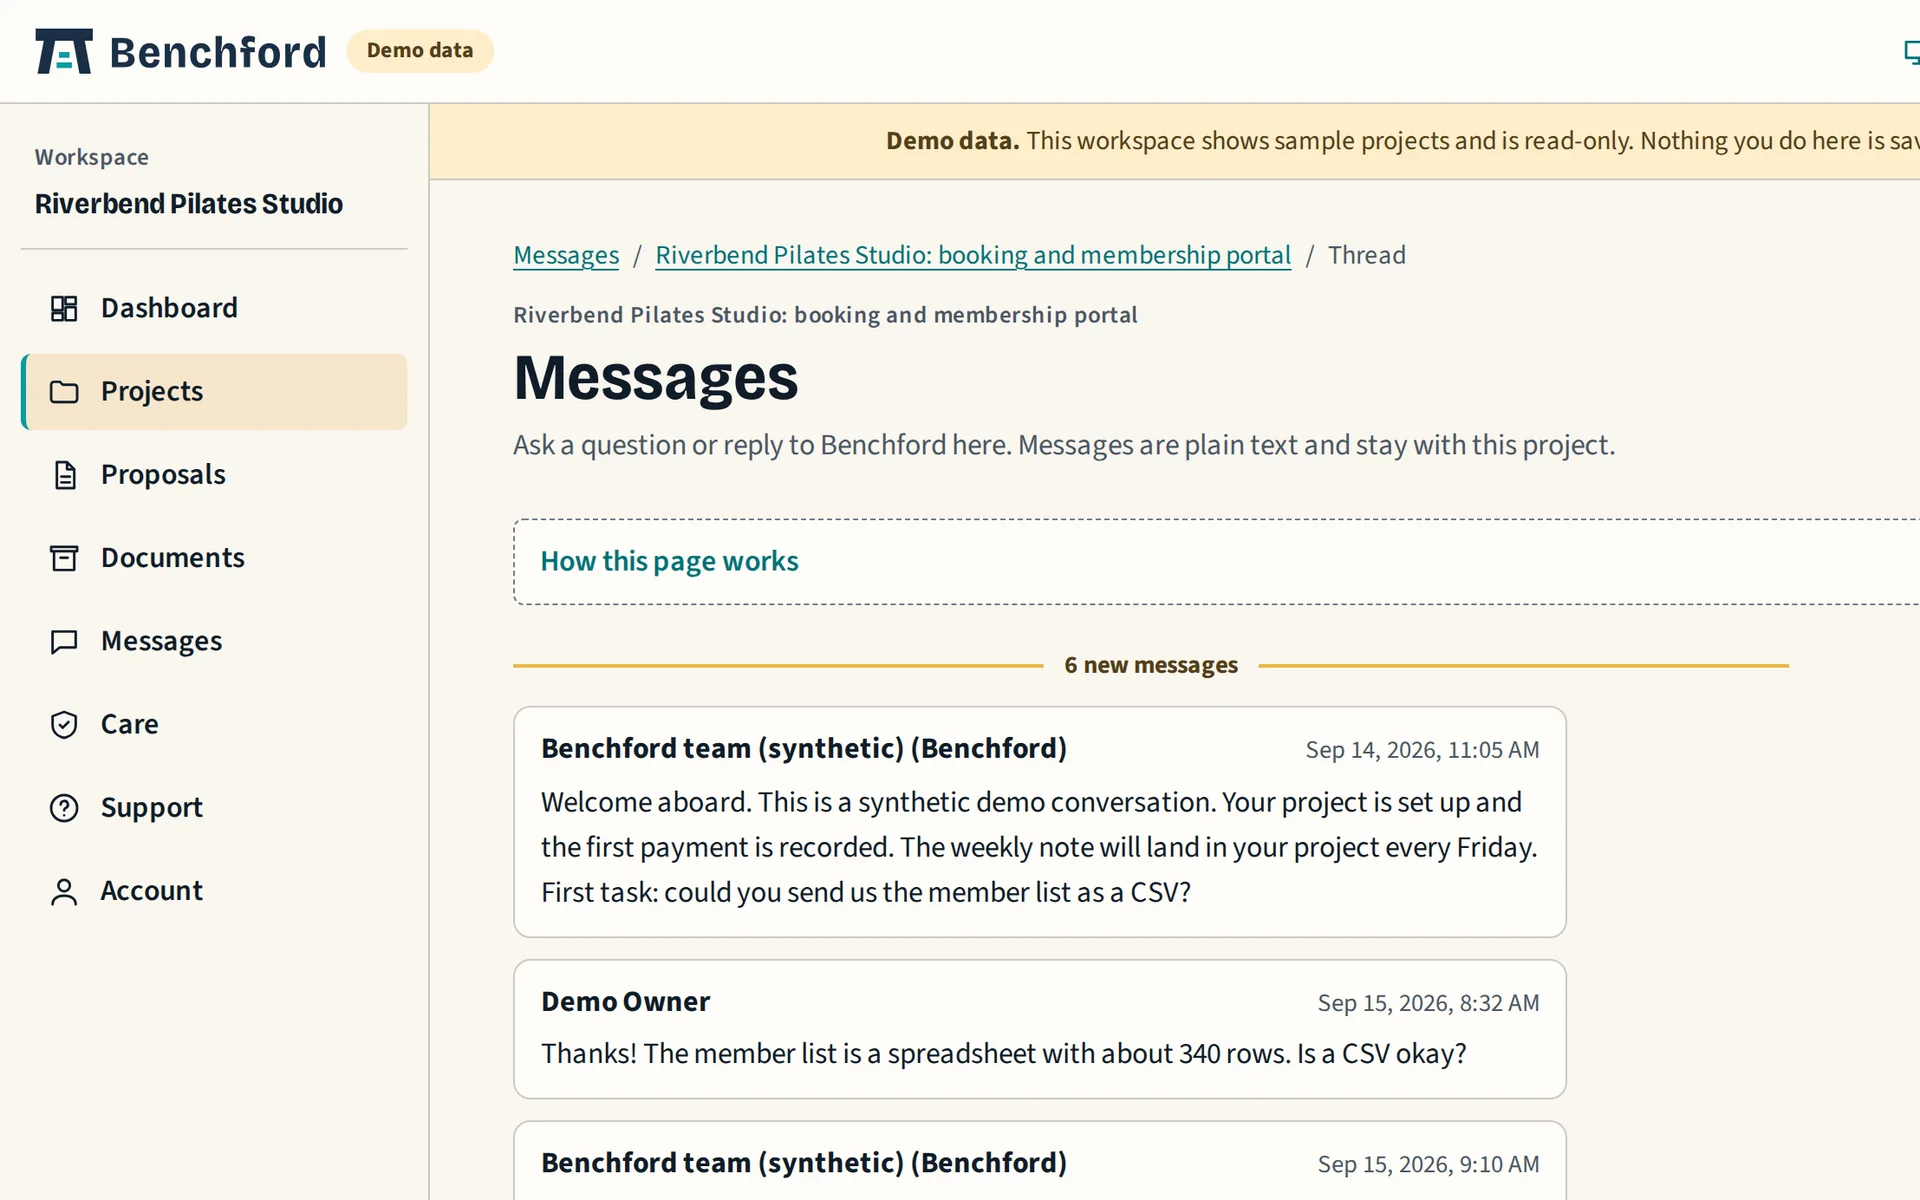The height and width of the screenshot is (1200, 1920).
Task: Click the Benchford brand name
Action: point(218,52)
